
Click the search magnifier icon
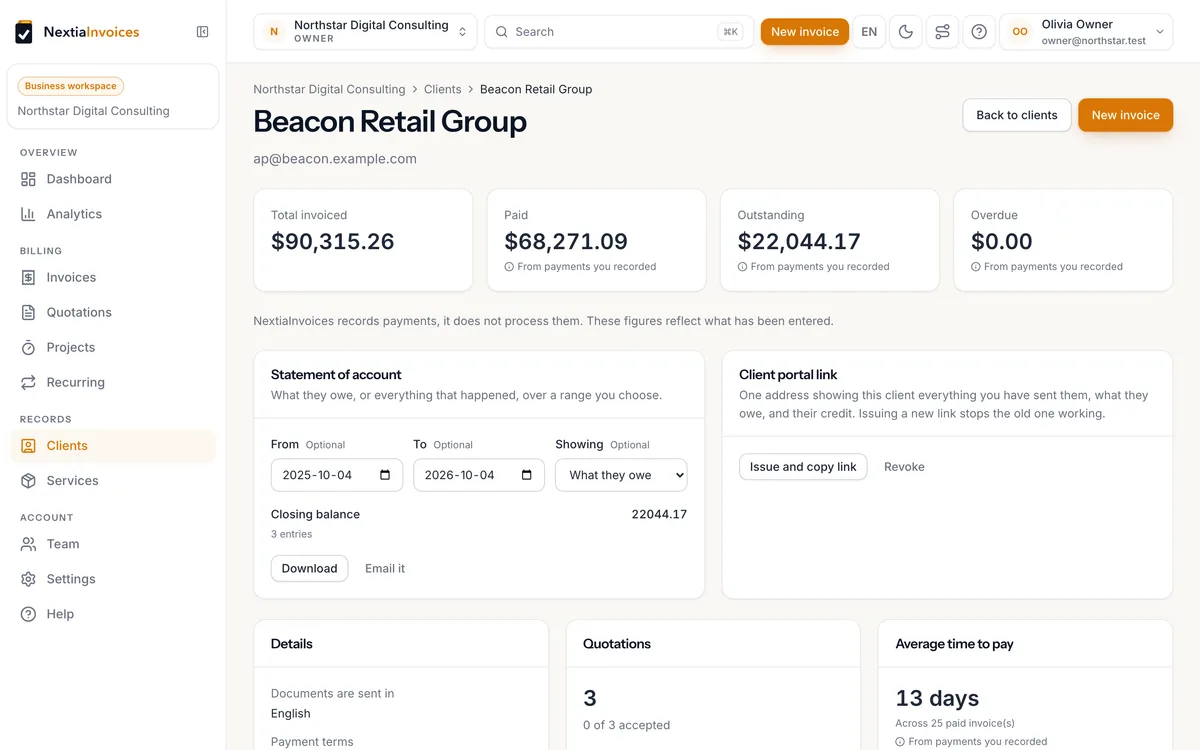(502, 32)
